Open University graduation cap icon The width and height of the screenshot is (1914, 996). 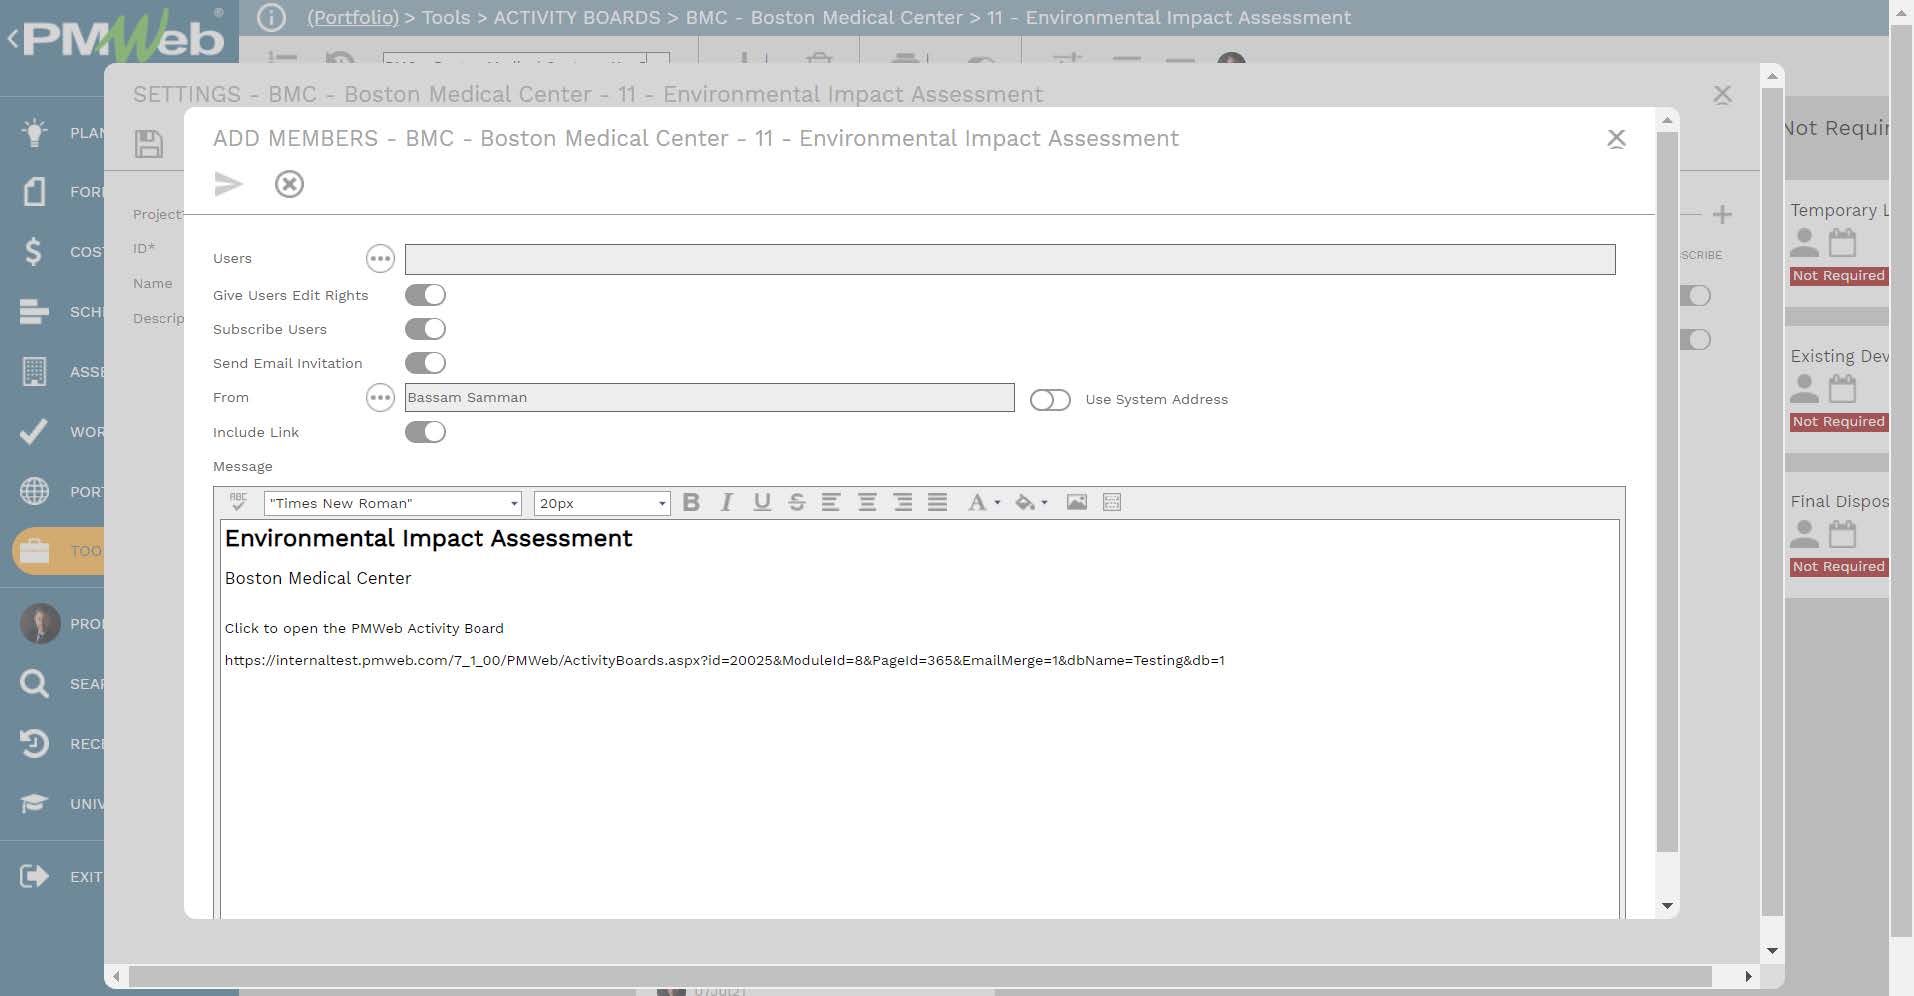pyautogui.click(x=34, y=804)
